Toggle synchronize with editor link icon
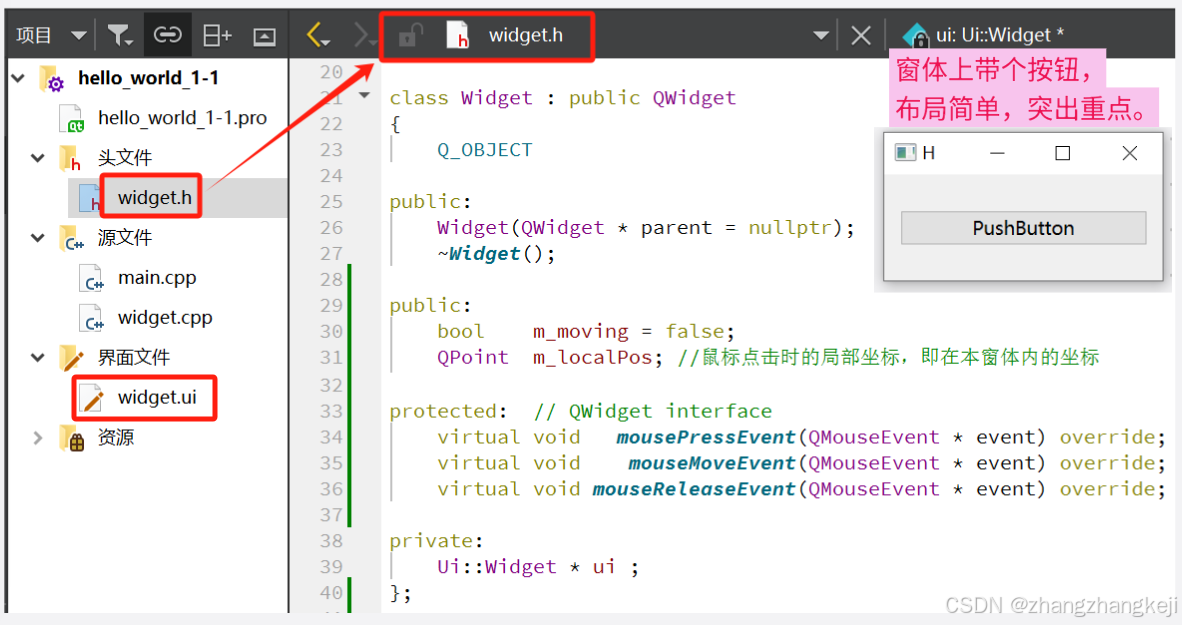The width and height of the screenshot is (1182, 625). (167, 35)
